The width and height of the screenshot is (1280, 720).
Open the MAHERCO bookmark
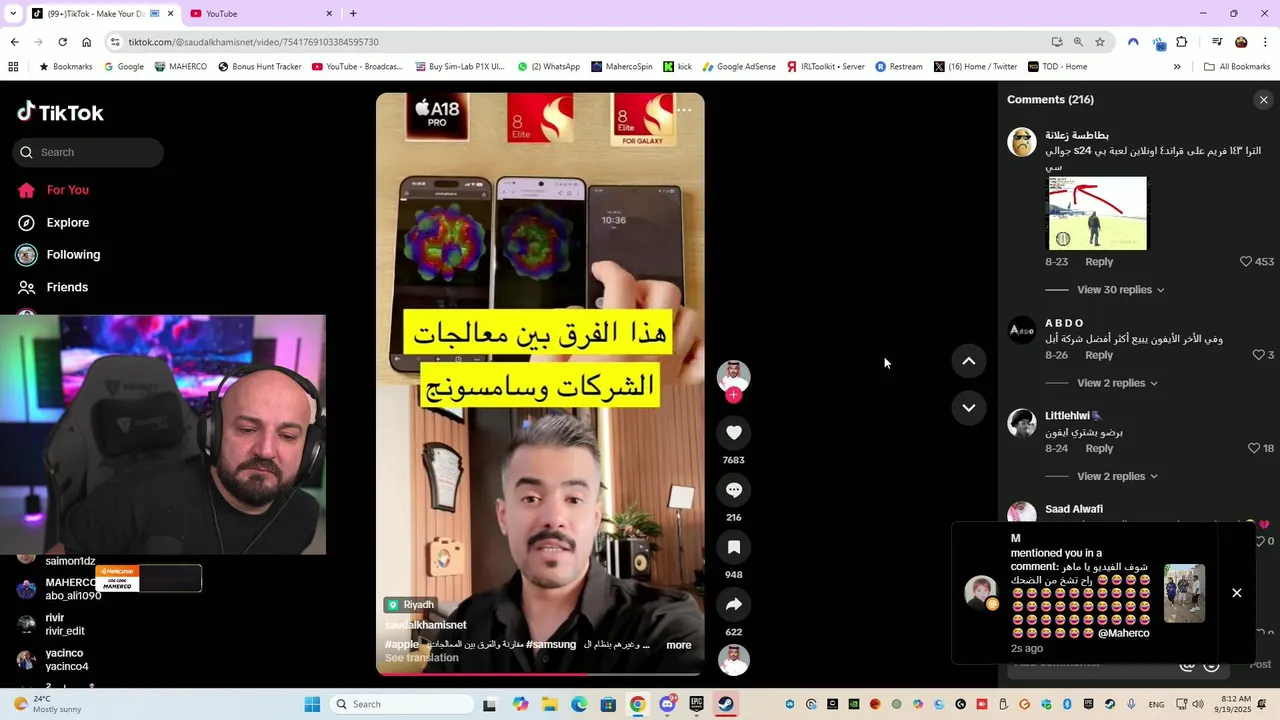click(x=181, y=67)
